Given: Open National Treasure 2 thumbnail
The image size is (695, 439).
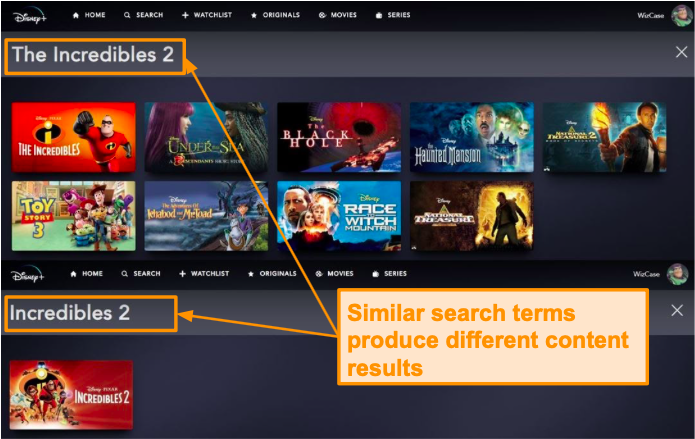Looking at the screenshot, I should click(604, 137).
